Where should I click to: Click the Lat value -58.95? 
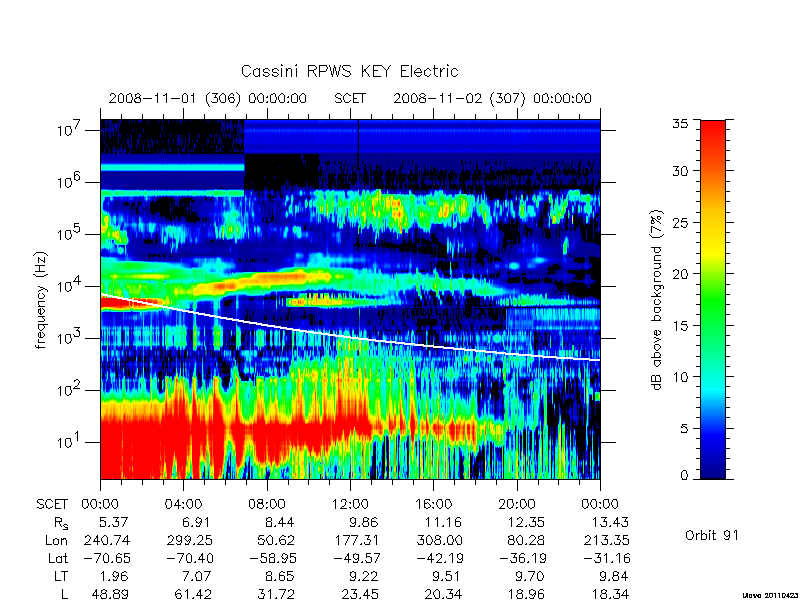(x=273, y=558)
